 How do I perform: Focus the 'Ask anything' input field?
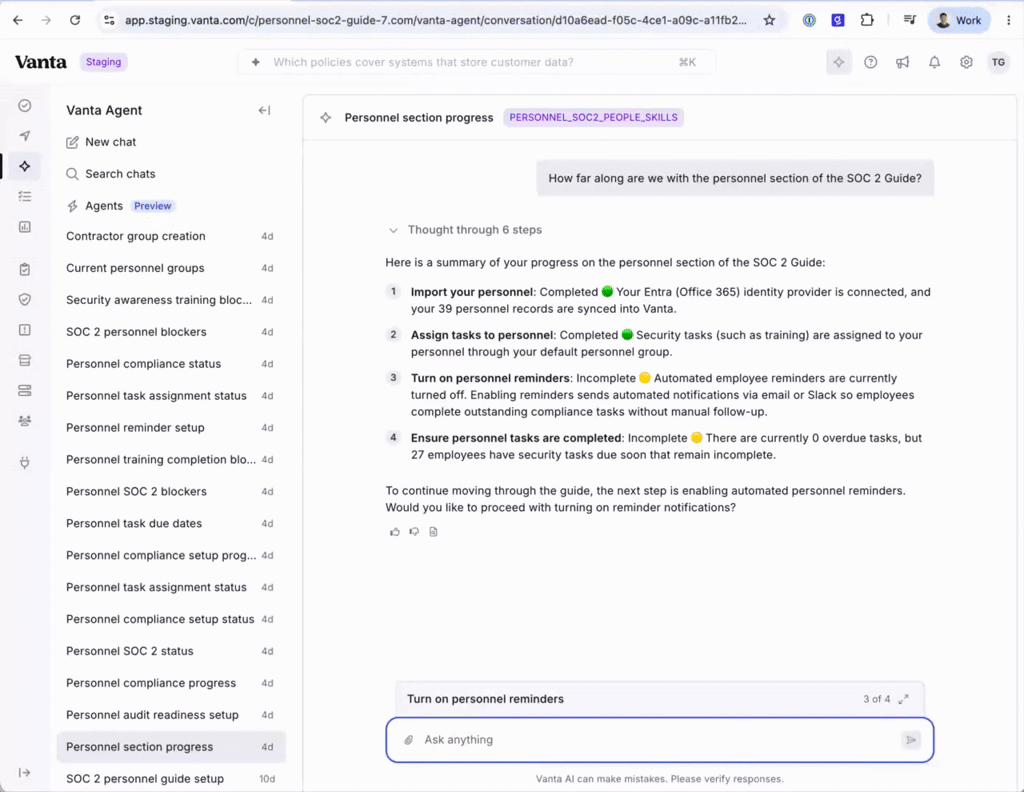tap(660, 740)
